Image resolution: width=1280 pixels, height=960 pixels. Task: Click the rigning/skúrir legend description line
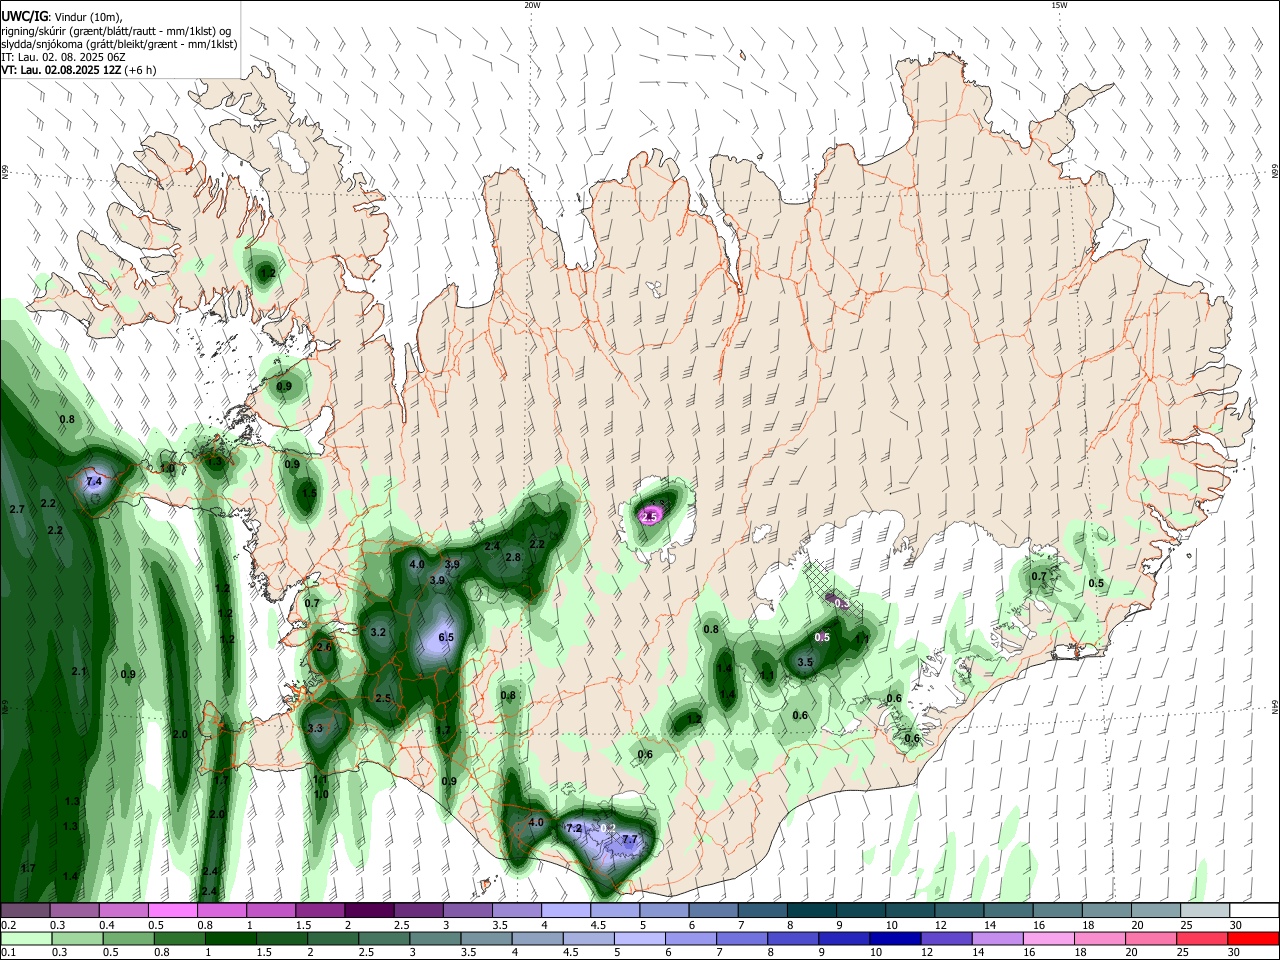coord(116,31)
